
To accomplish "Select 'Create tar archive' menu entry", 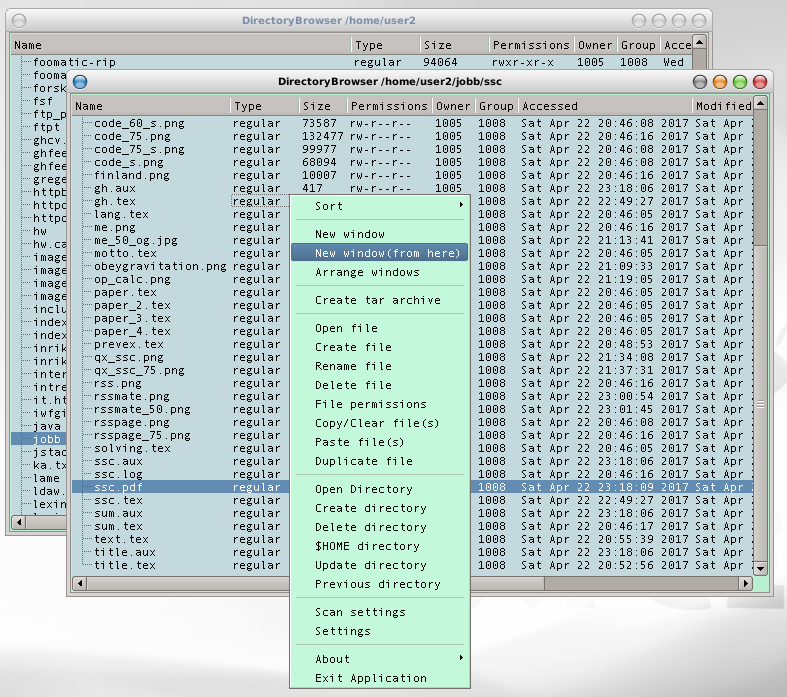I will coord(377,300).
